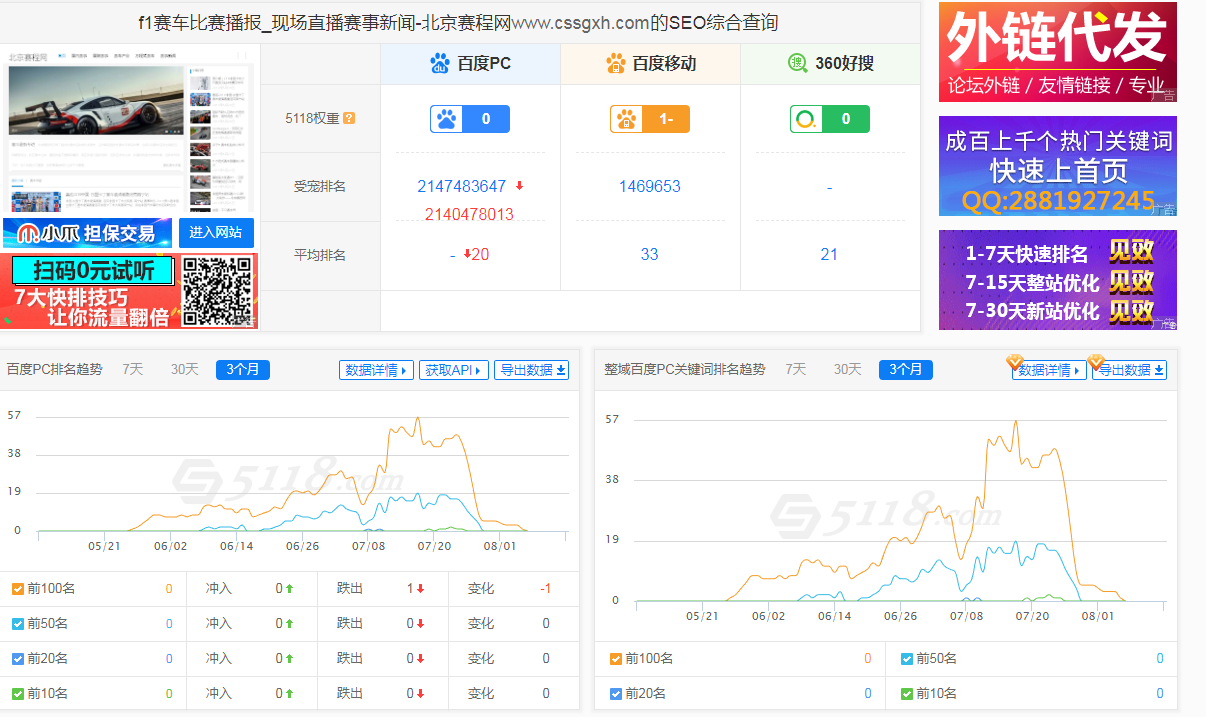This screenshot has height=717, width=1206.
Task: Select 7天 tab in Baidu PC trend
Action: [133, 369]
